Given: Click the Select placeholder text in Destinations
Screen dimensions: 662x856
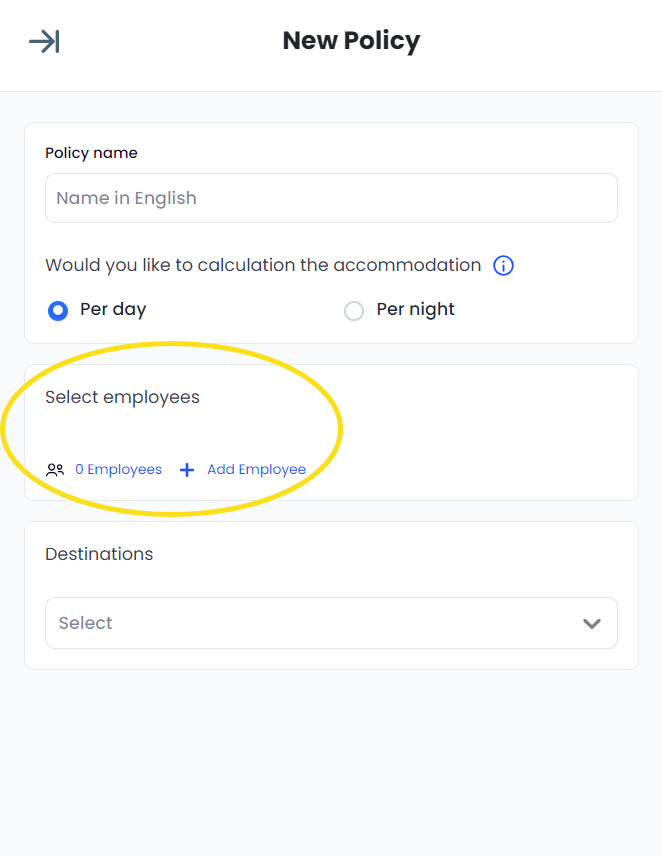Looking at the screenshot, I should coord(85,623).
